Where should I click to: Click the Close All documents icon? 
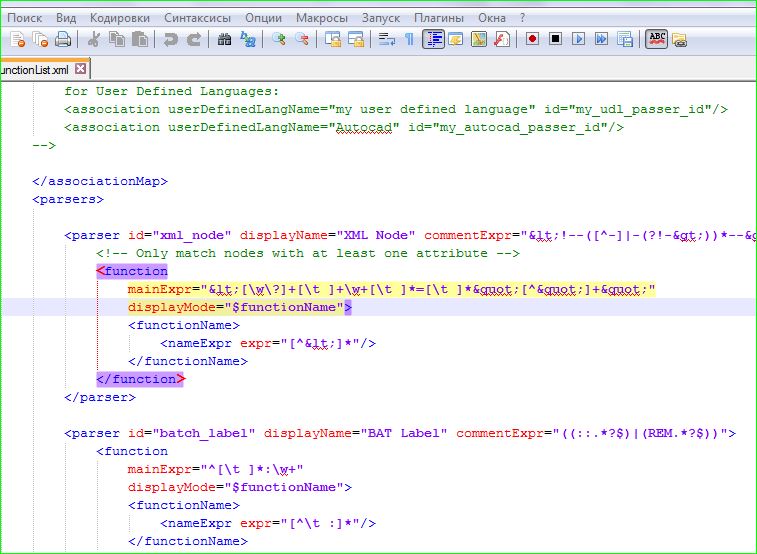point(41,39)
